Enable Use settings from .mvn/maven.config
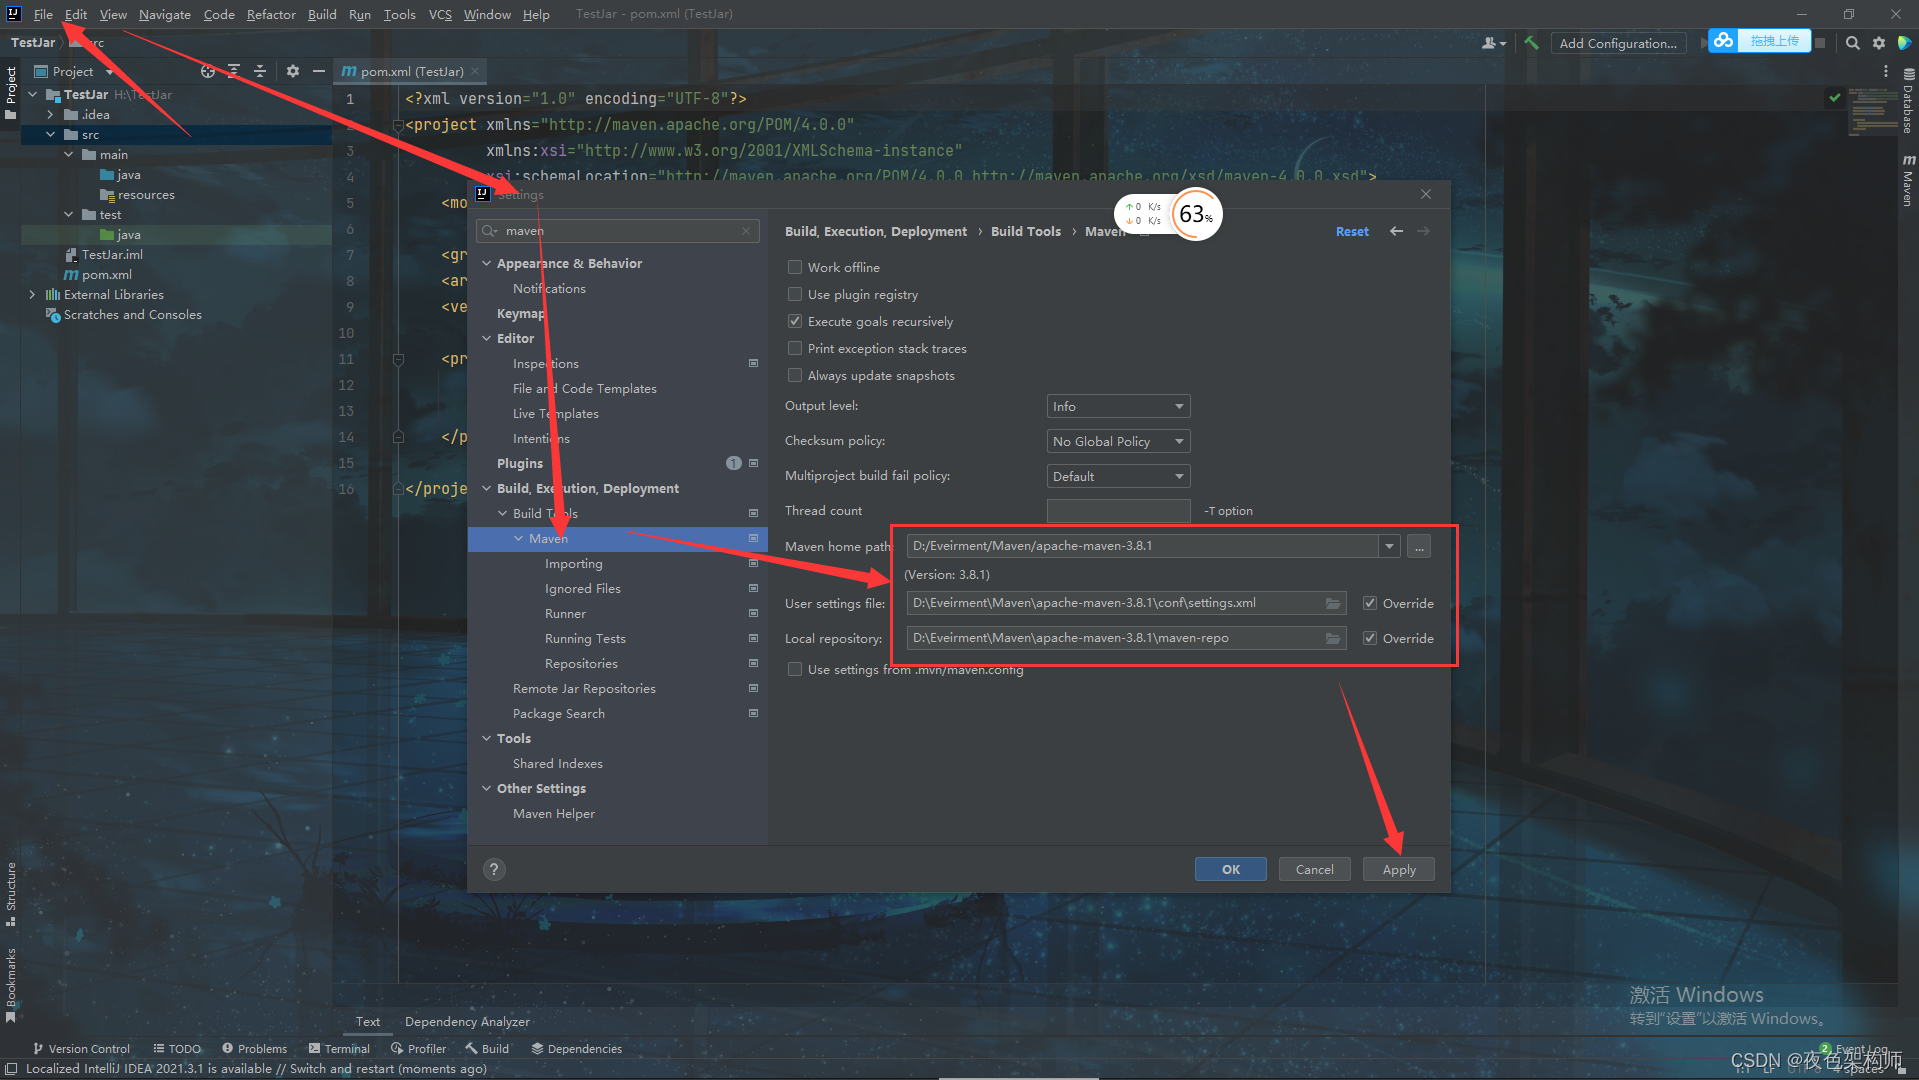The height and width of the screenshot is (1080, 1919). [795, 669]
